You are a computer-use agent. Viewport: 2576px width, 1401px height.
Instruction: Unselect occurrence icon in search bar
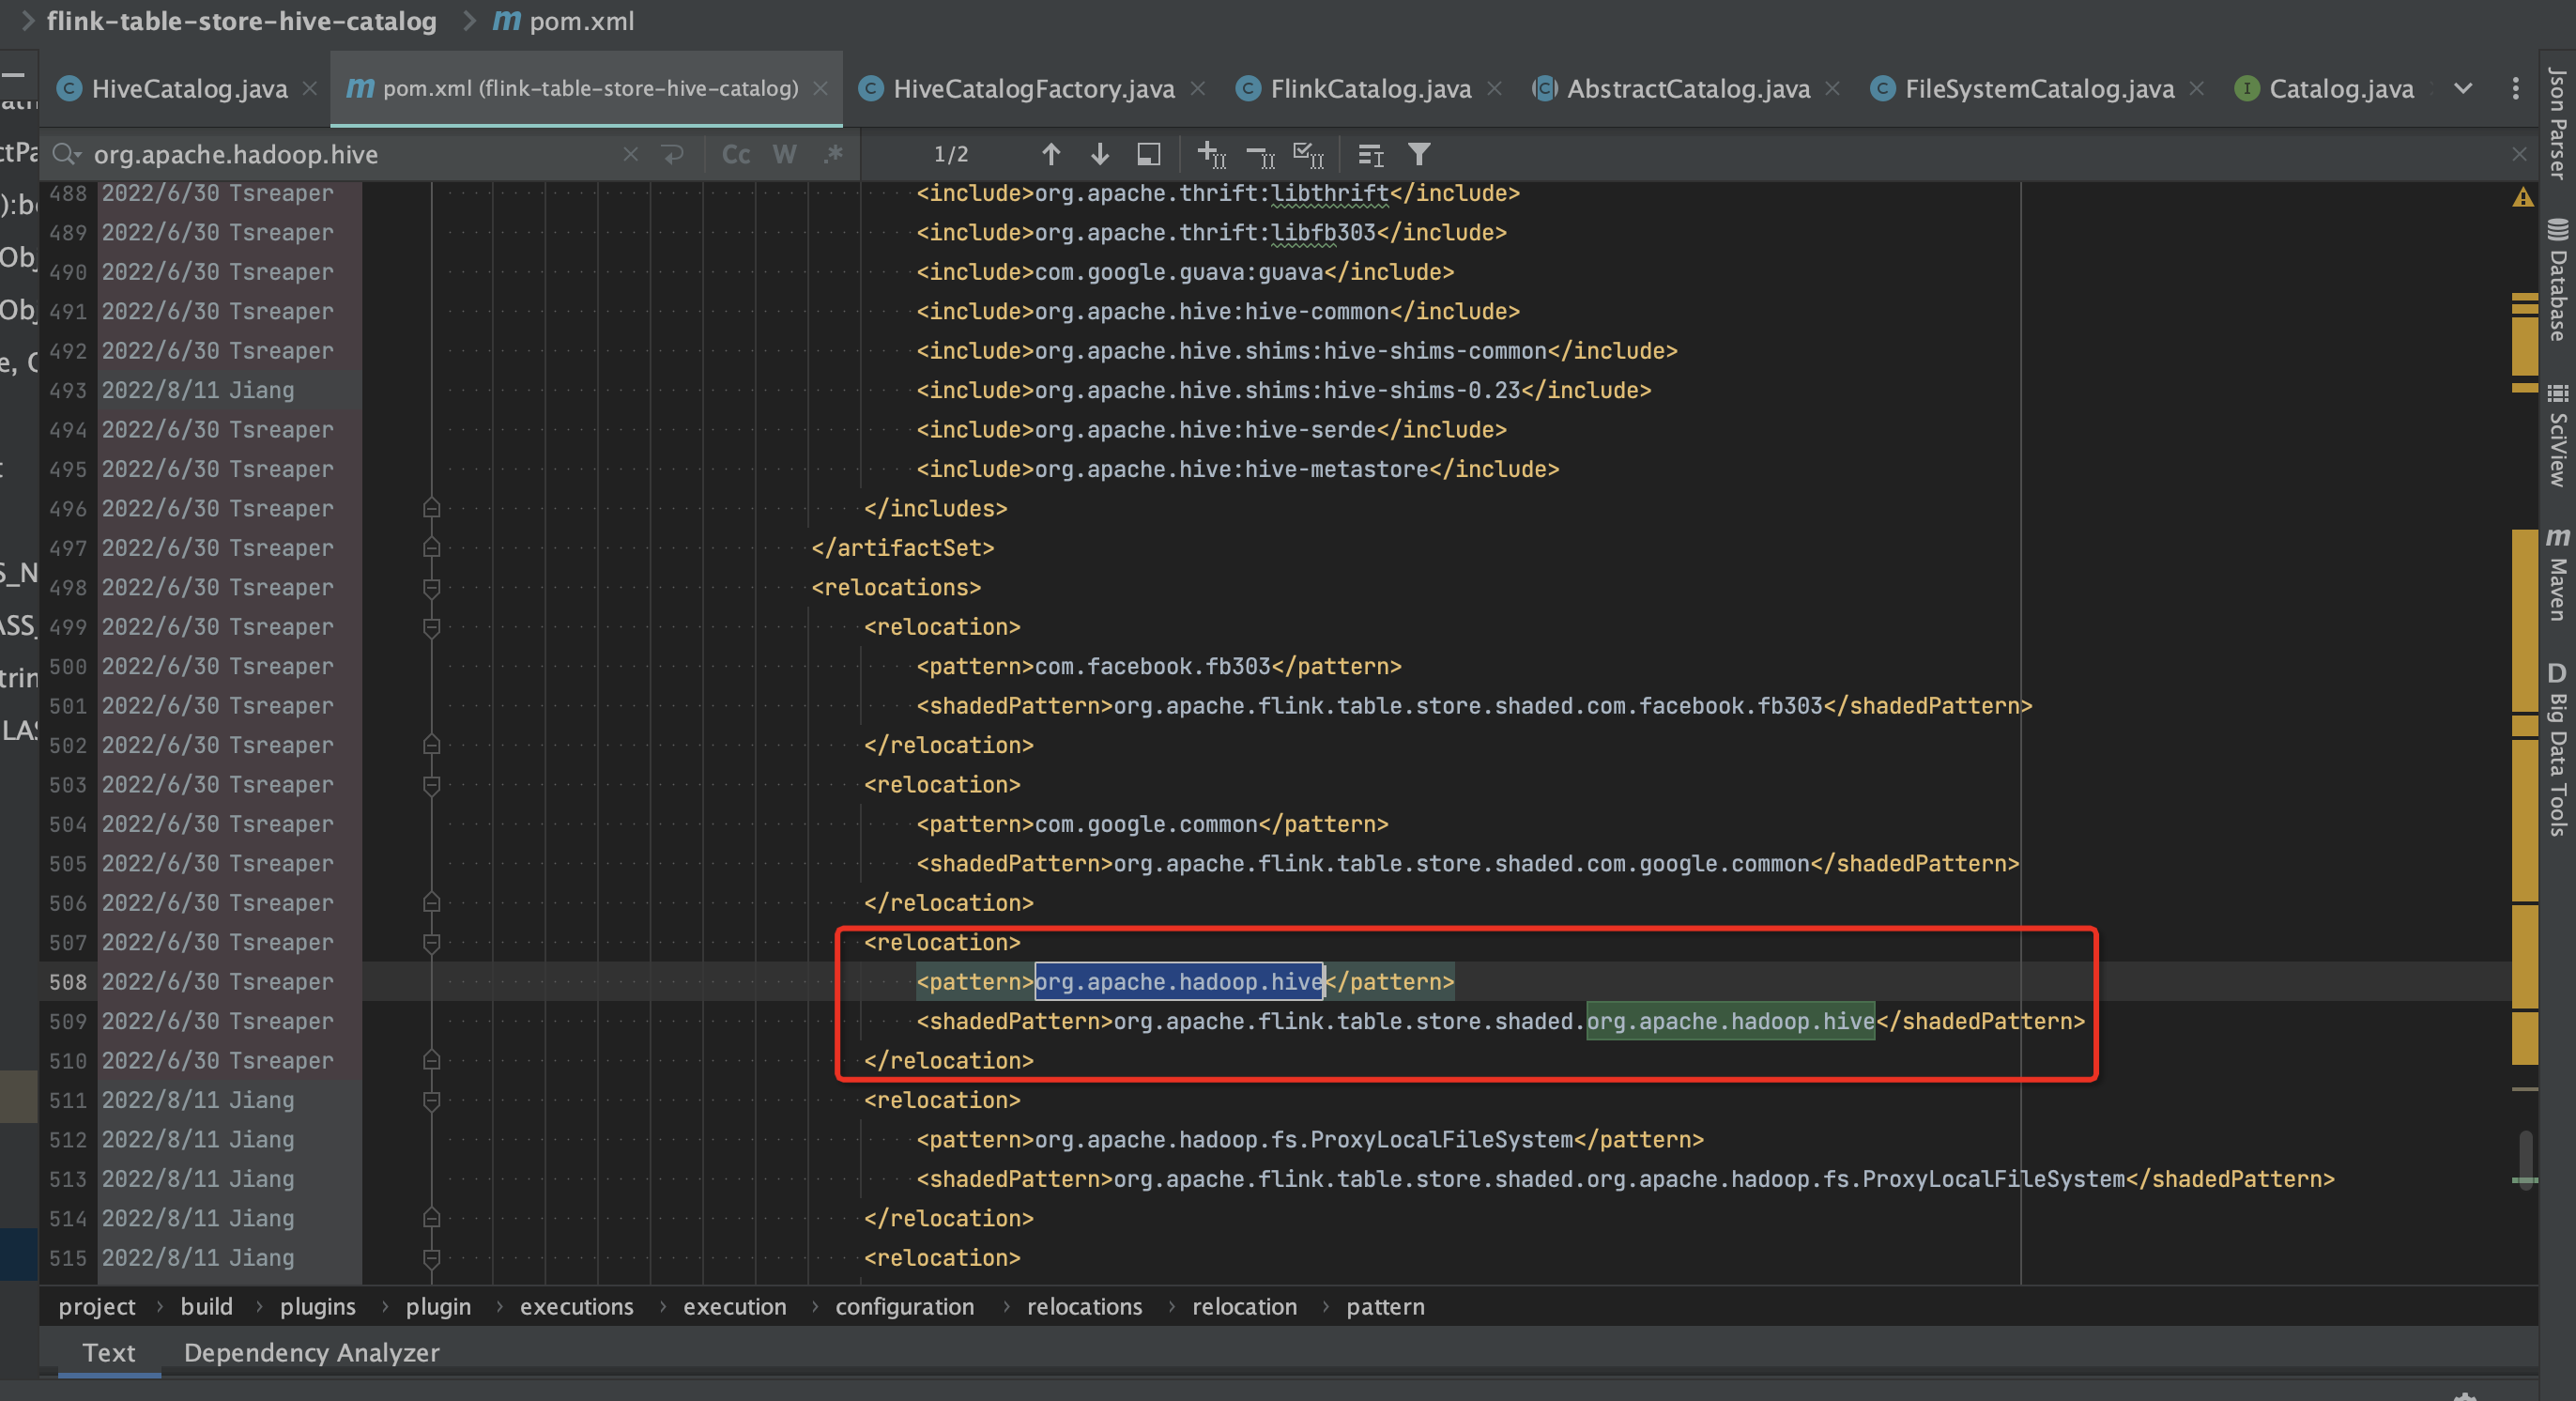[x=1260, y=154]
